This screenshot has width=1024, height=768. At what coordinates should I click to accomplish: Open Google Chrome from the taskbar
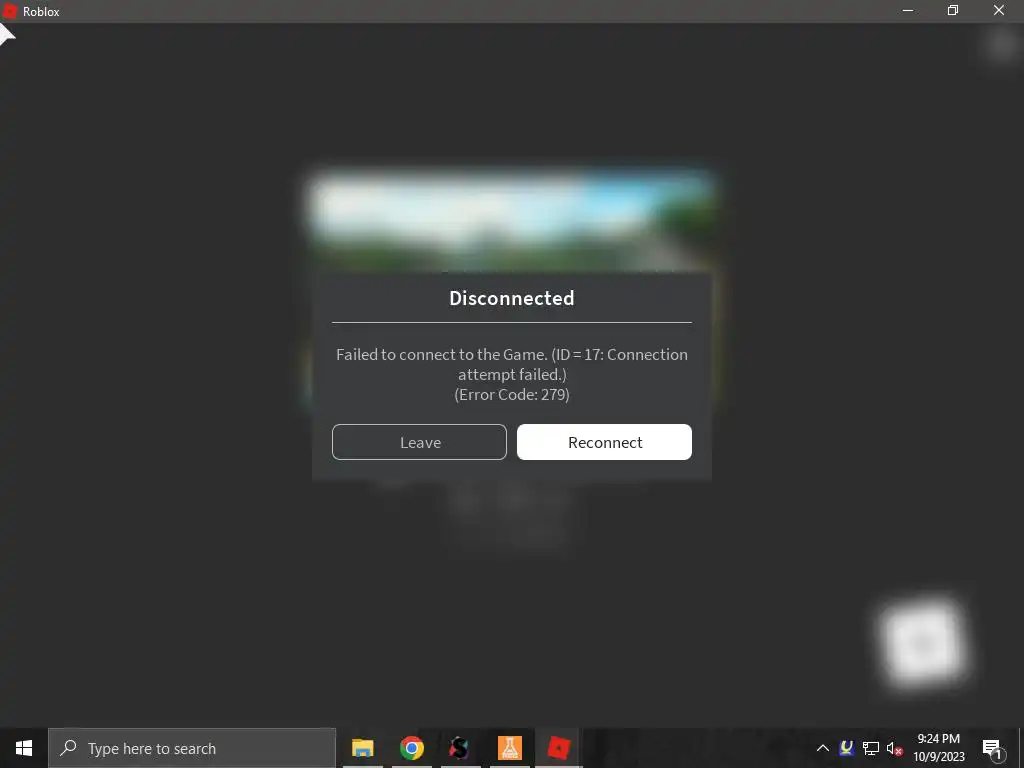coord(411,748)
